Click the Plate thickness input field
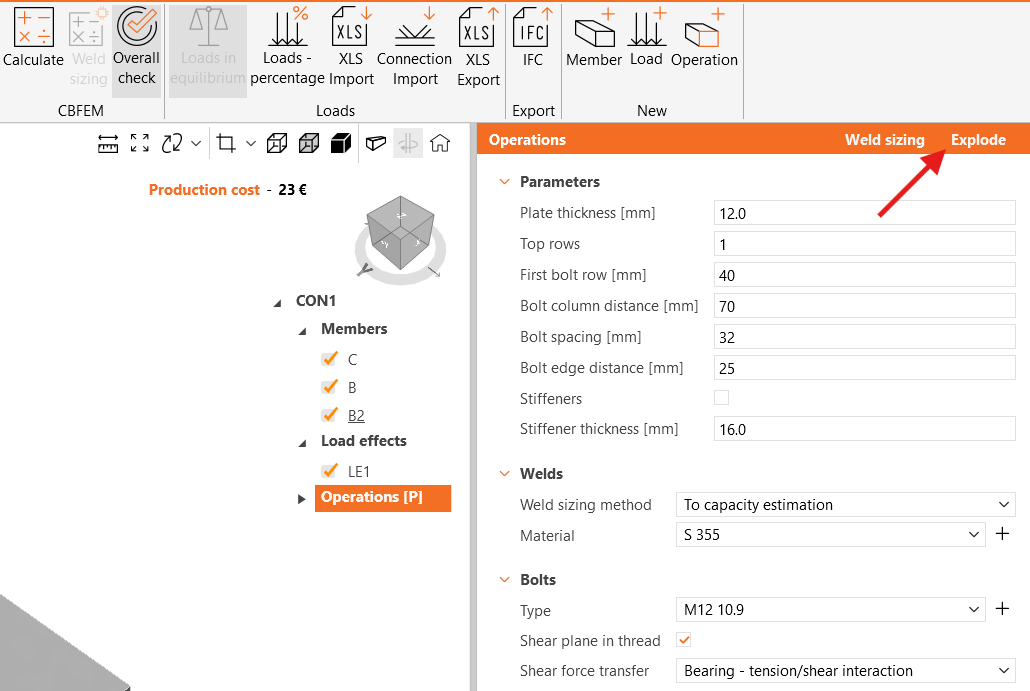Image resolution: width=1030 pixels, height=691 pixels. 865,213
